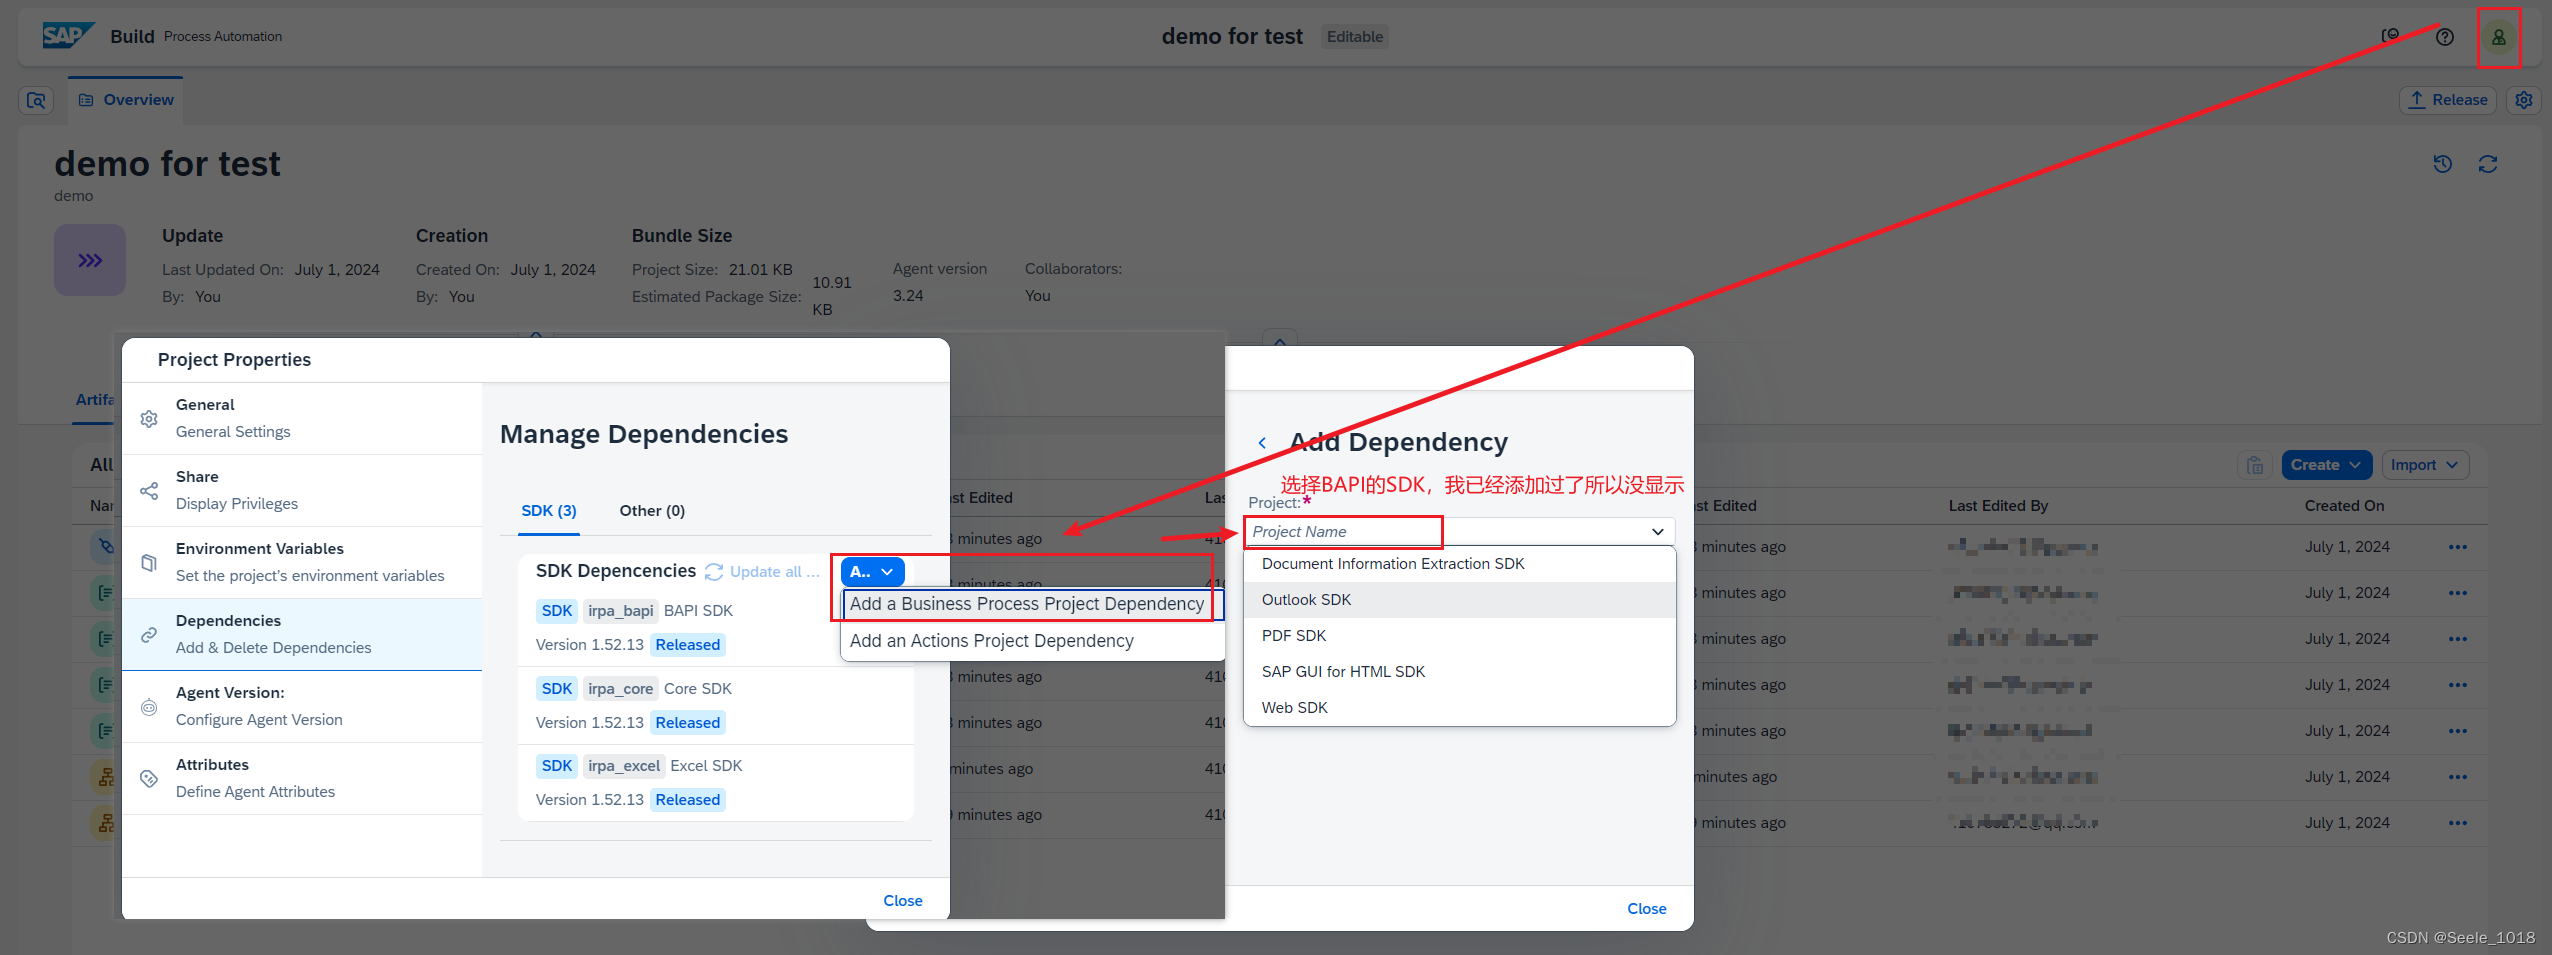Open more options for first artifact row
Screen dimensions: 2552x955
coord(2458,547)
